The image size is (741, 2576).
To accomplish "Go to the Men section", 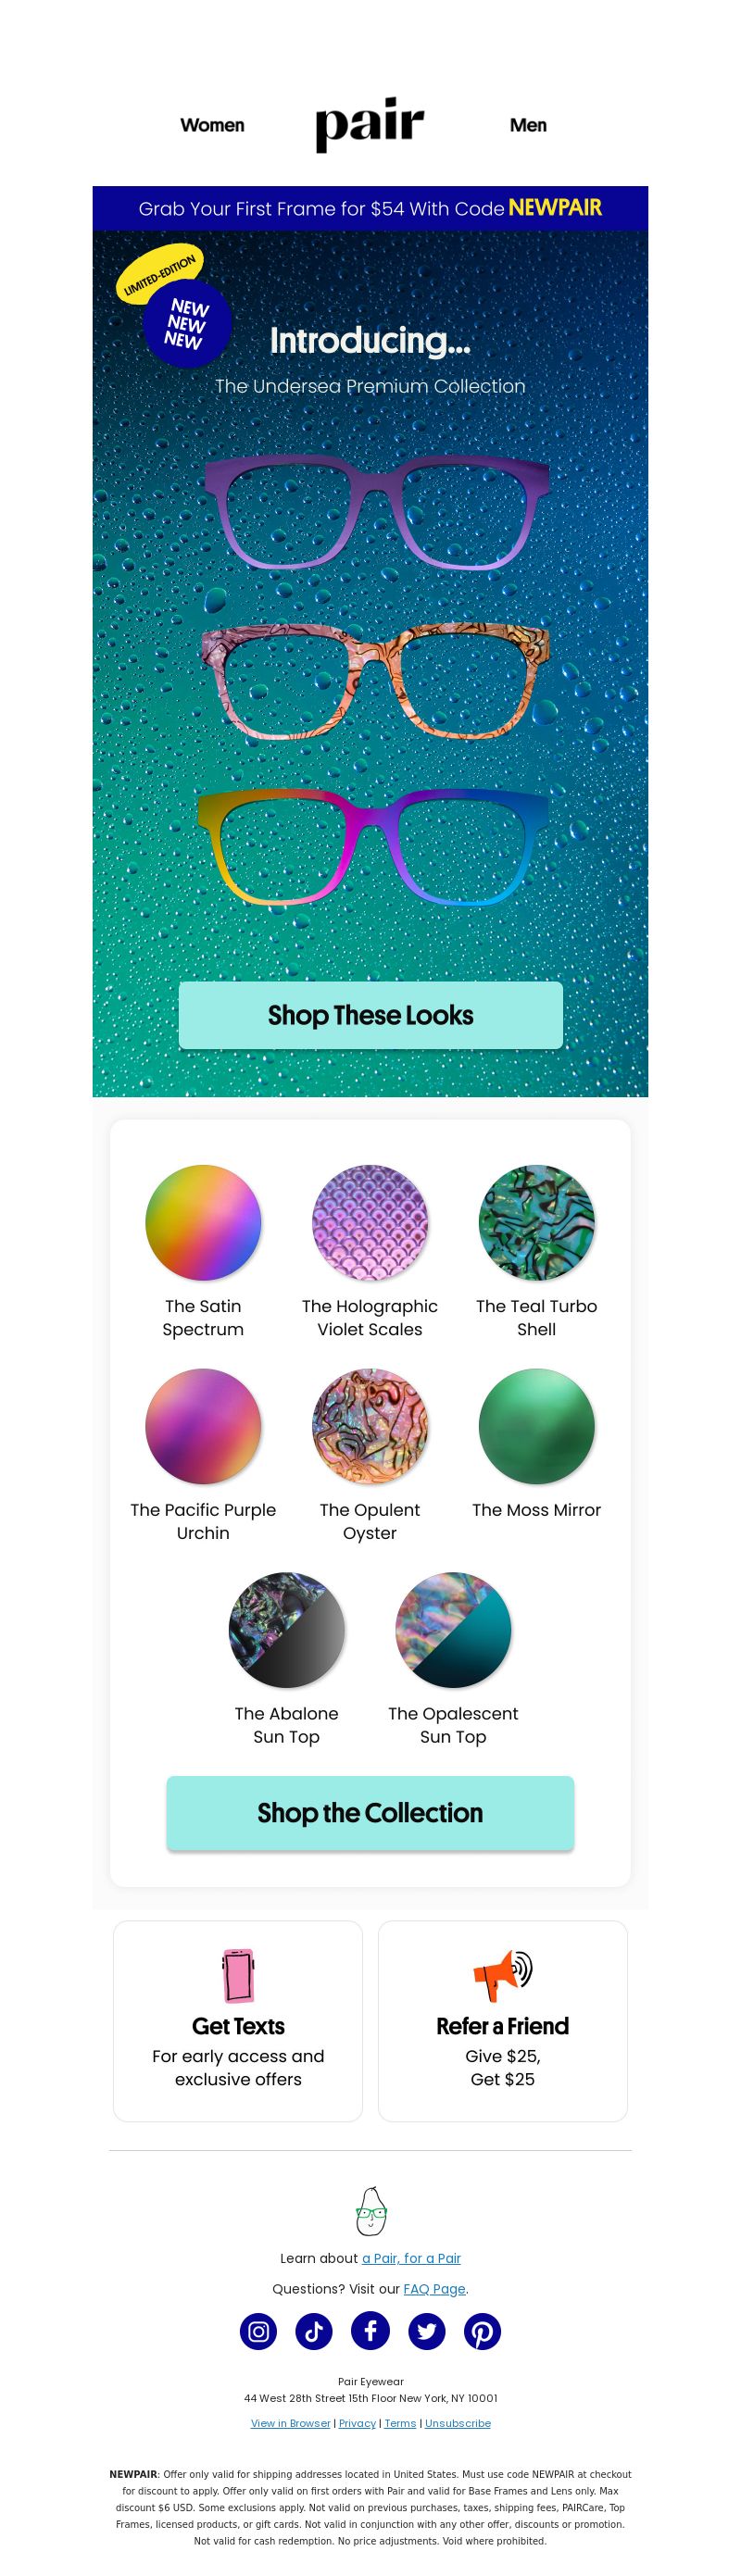I will (528, 125).
